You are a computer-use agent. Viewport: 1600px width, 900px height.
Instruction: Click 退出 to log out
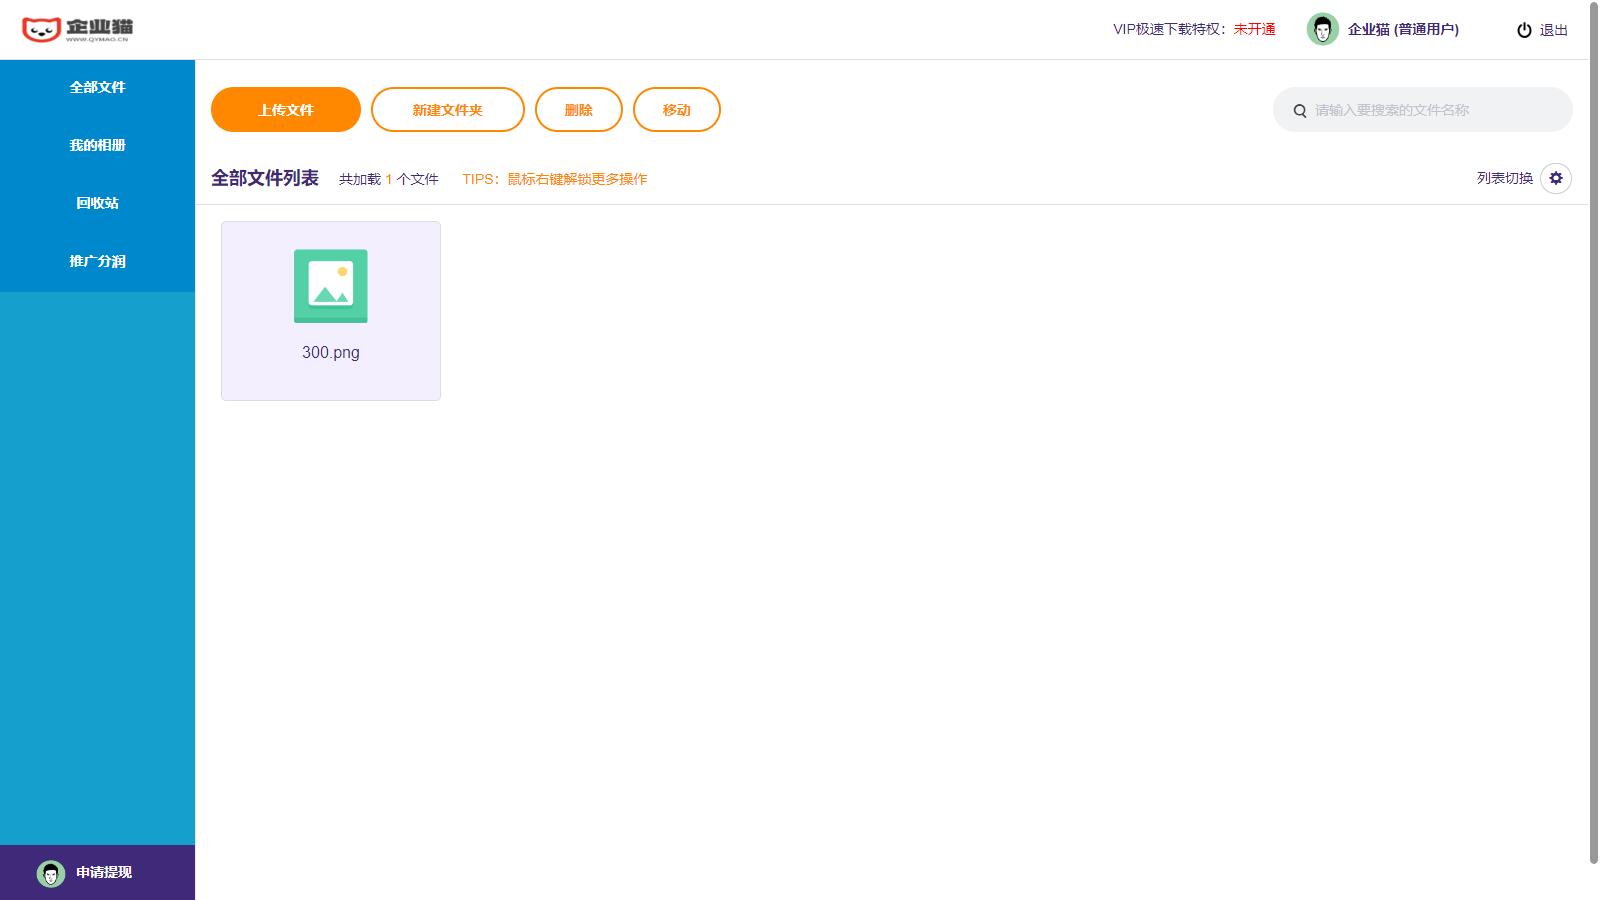pyautogui.click(x=1553, y=30)
